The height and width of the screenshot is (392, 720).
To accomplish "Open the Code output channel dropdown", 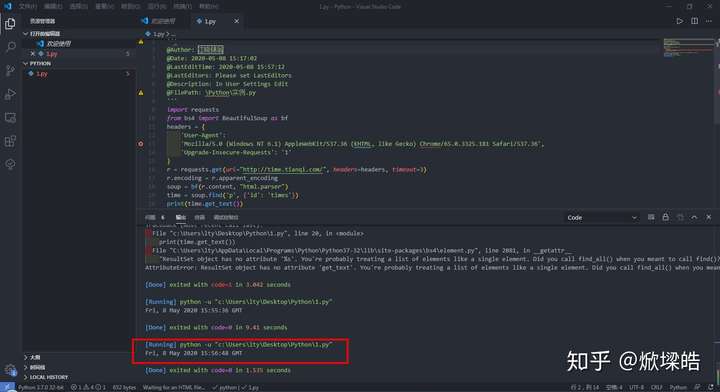I will coord(602,218).
